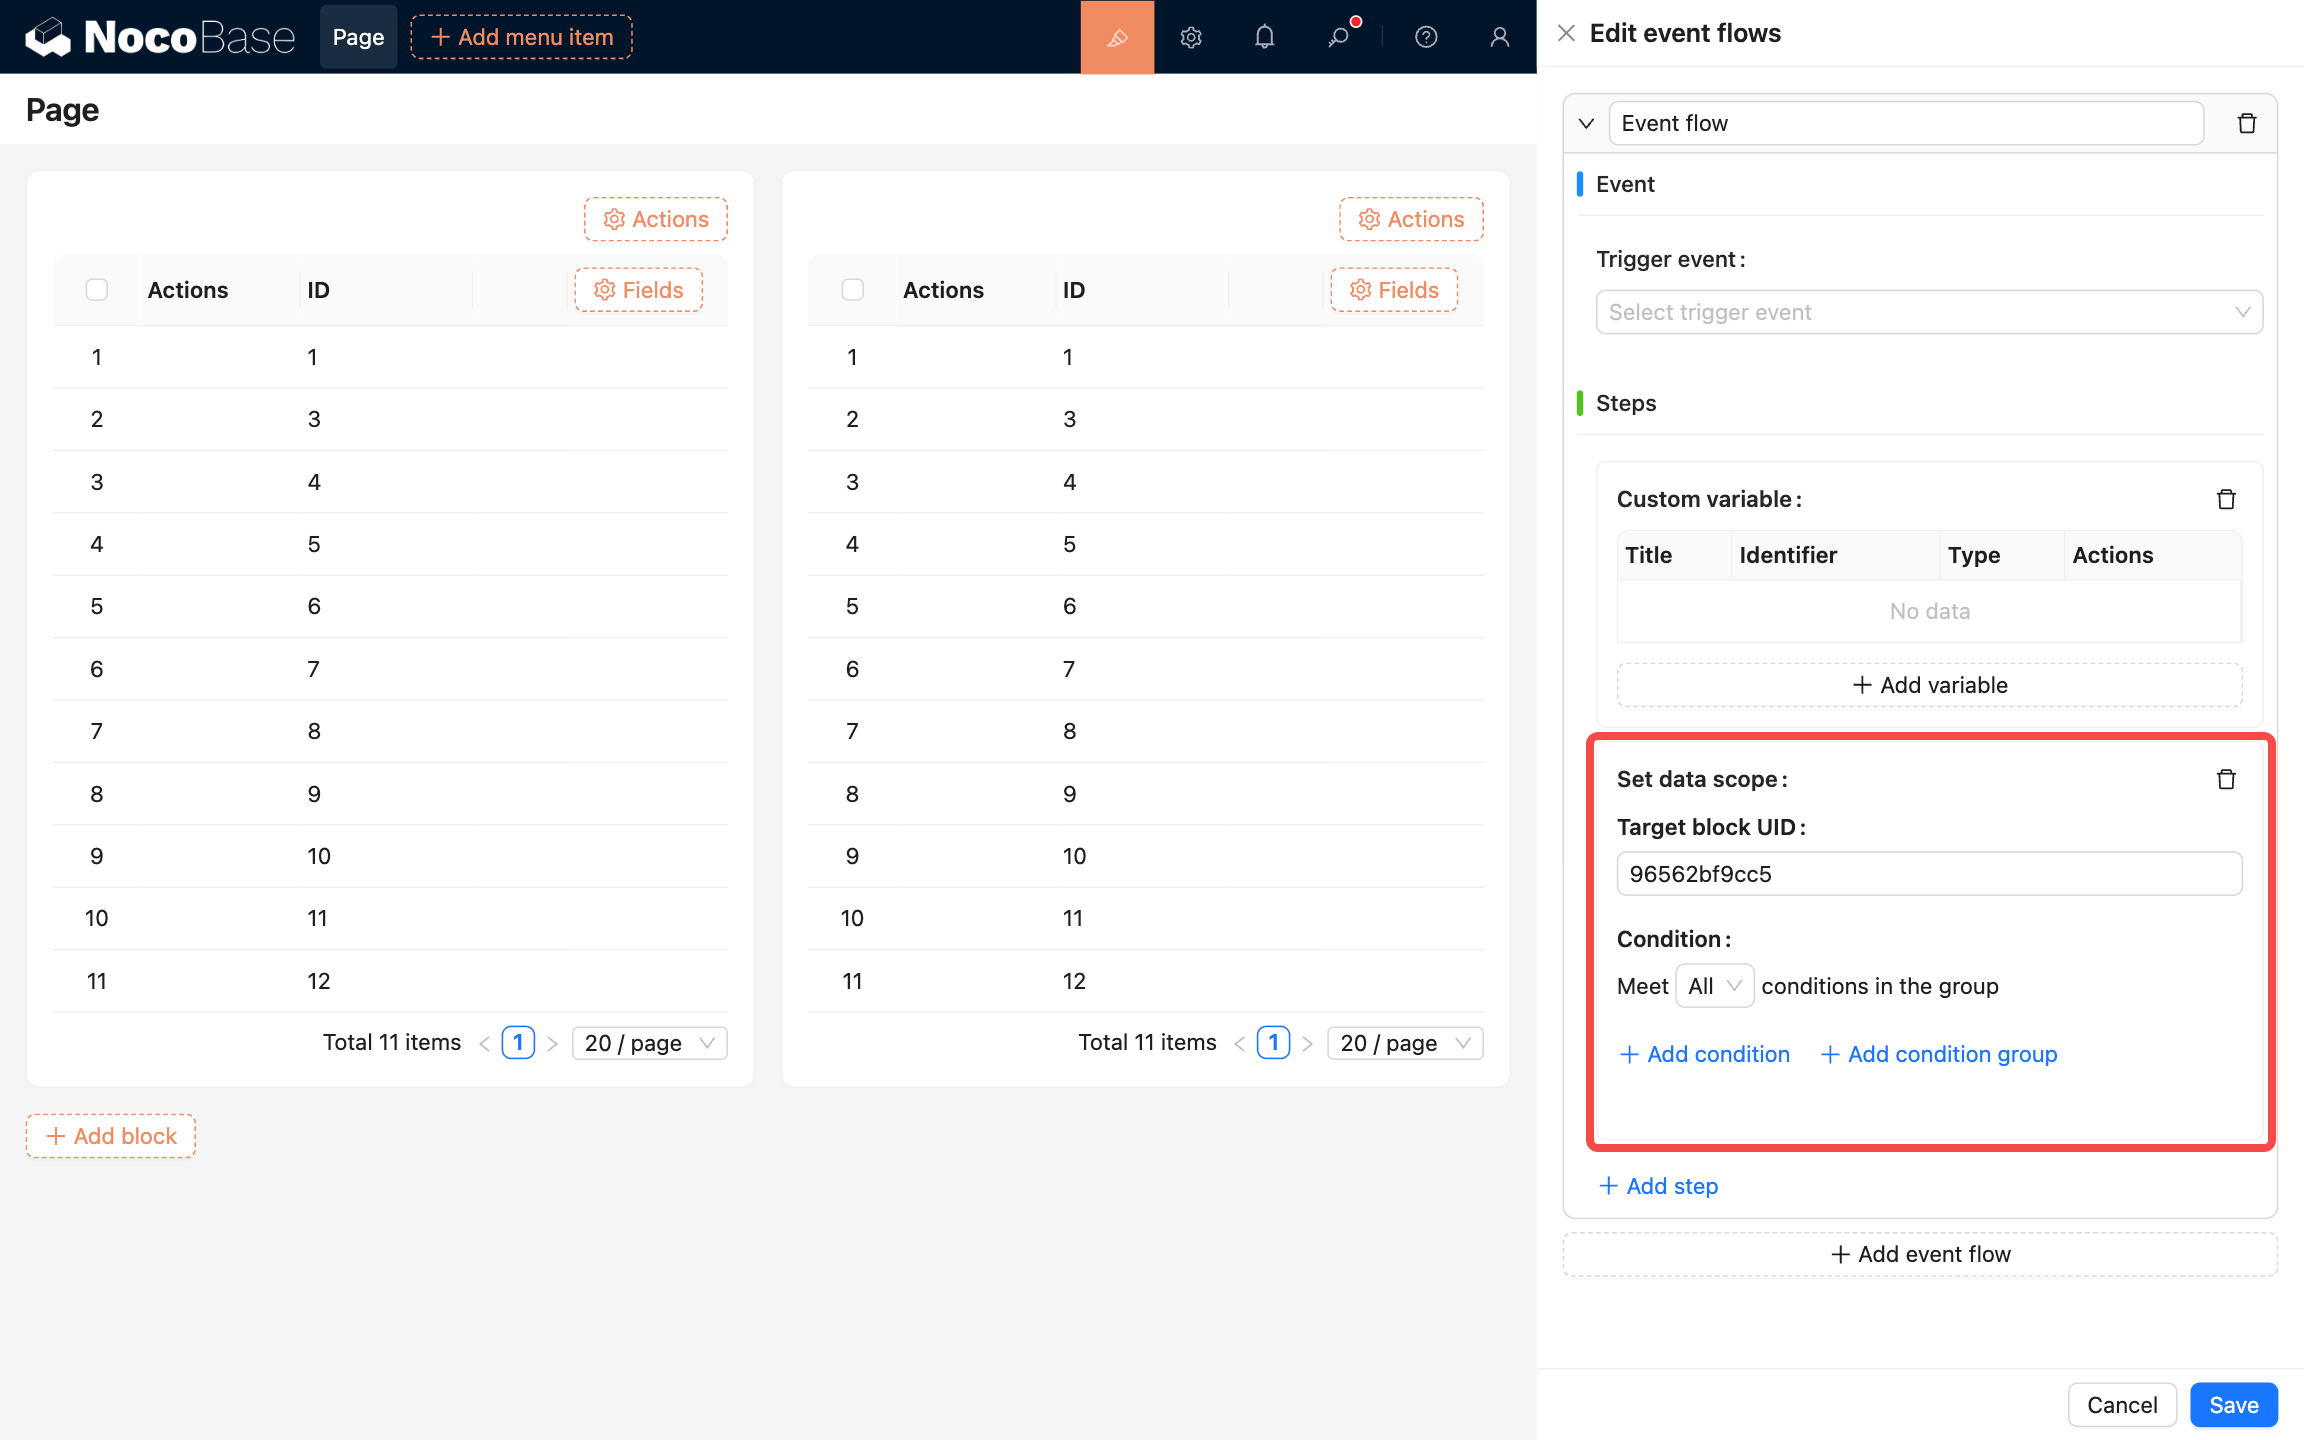The height and width of the screenshot is (1440, 2304).
Task: Click the Add condition link
Action: pyautogui.click(x=1704, y=1054)
